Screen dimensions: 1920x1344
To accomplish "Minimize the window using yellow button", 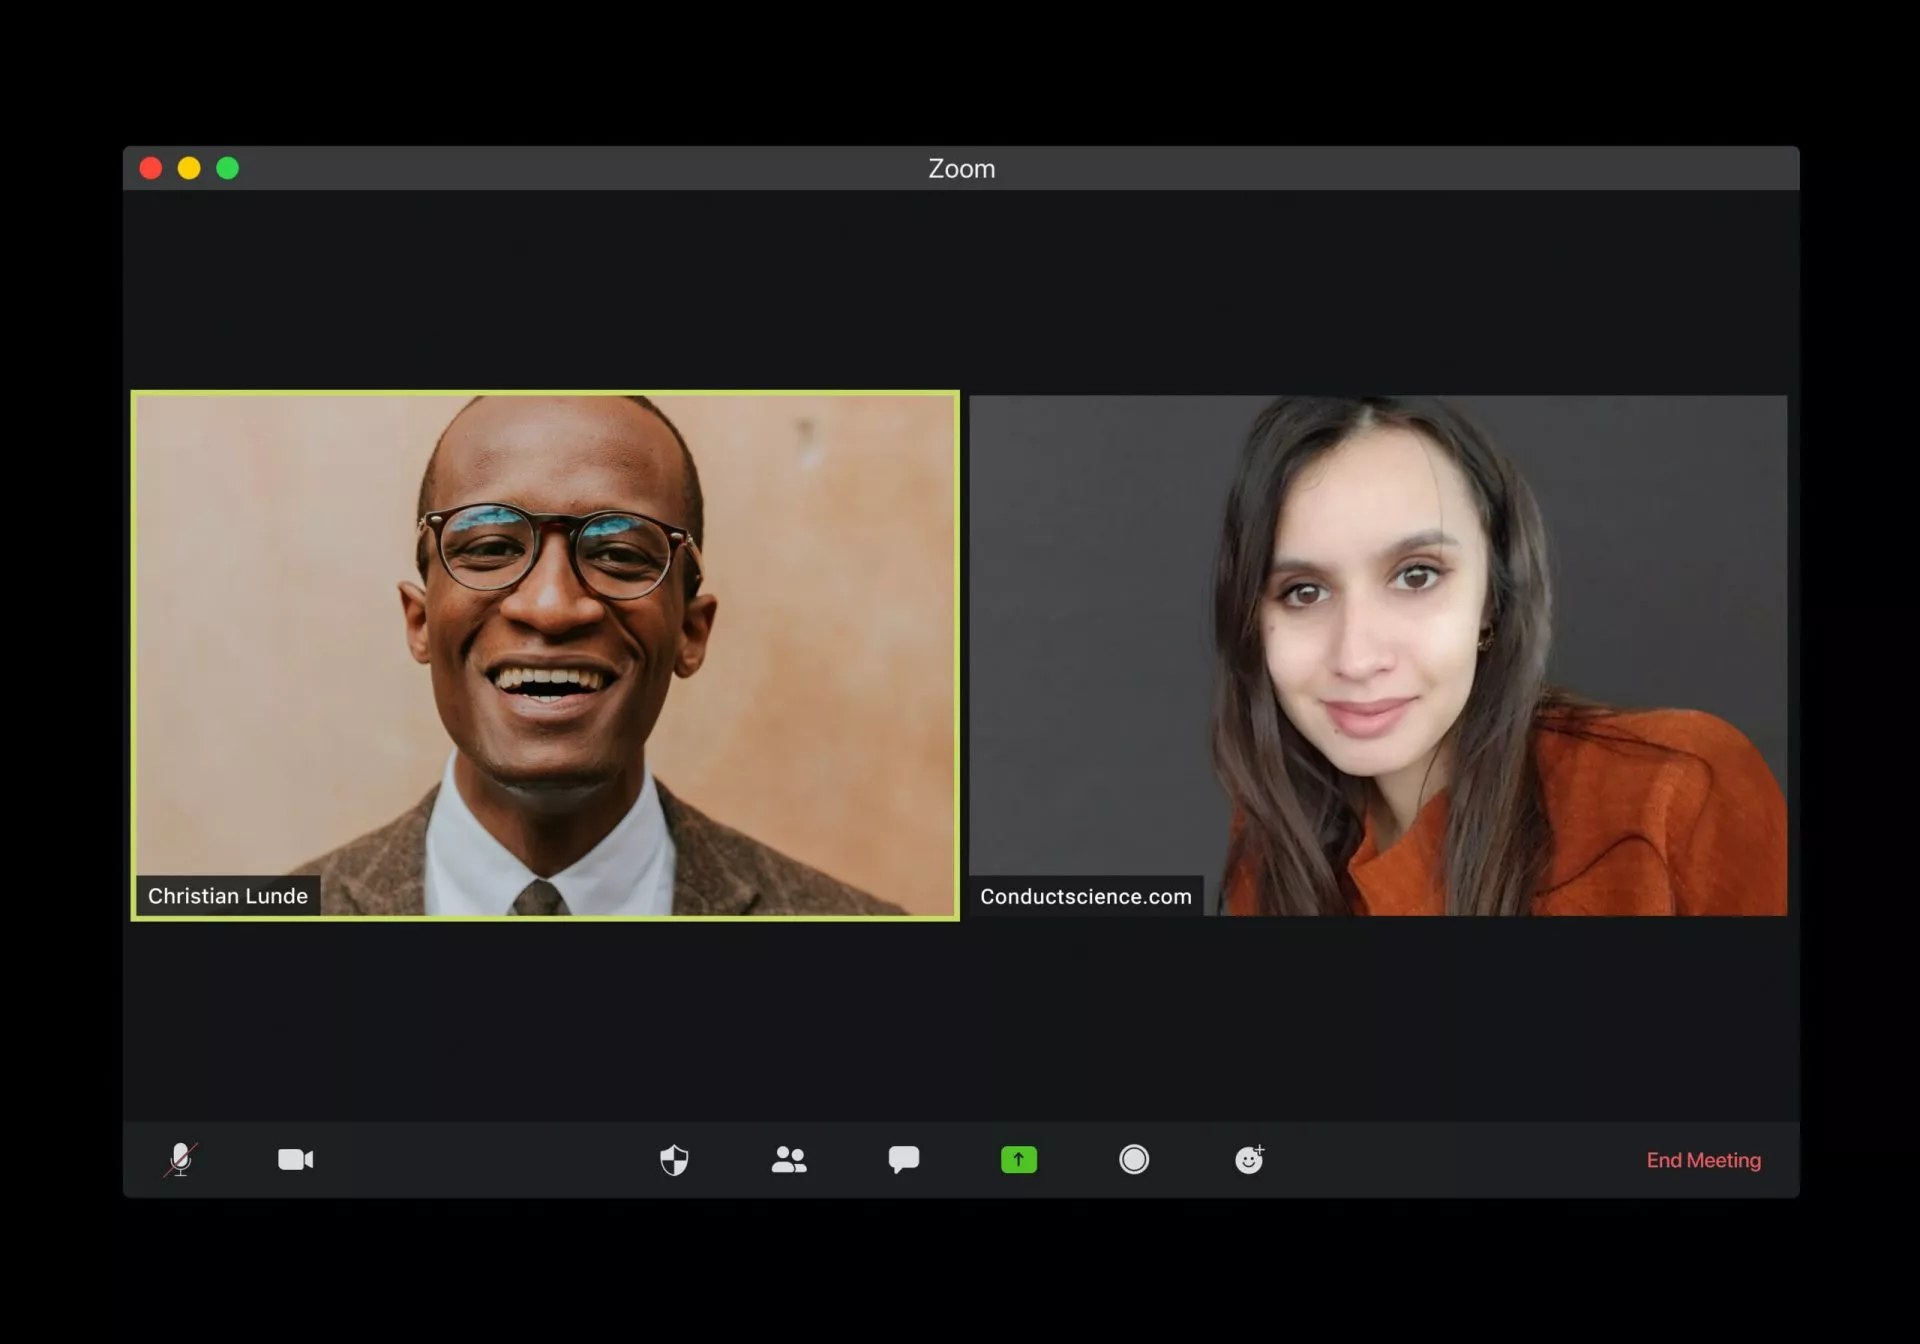I will (189, 168).
